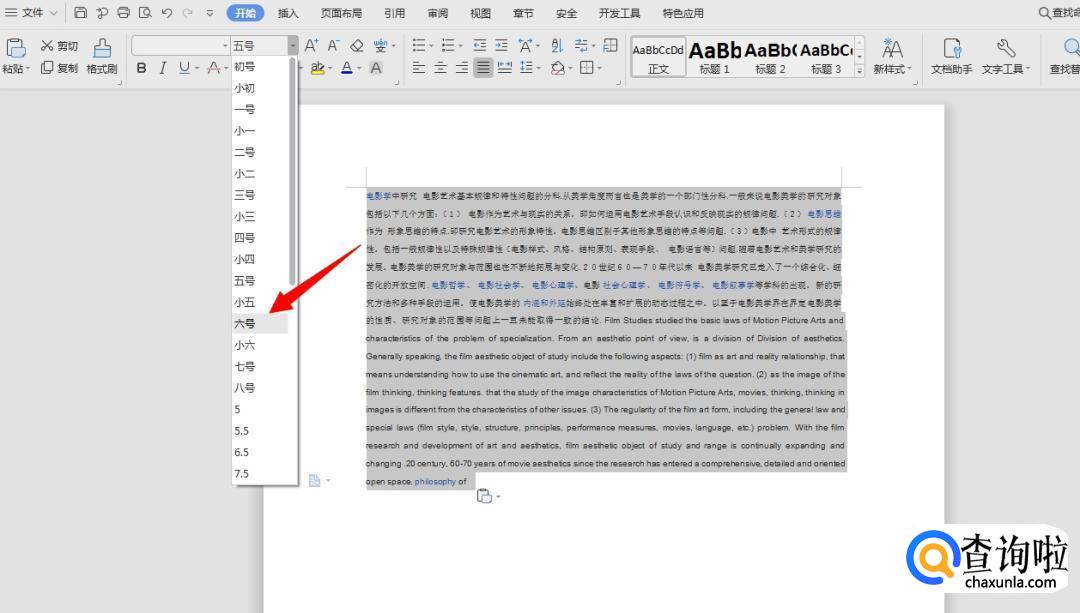The height and width of the screenshot is (613, 1080).
Task: Open highlight color dropdown arrow
Action: (330, 68)
